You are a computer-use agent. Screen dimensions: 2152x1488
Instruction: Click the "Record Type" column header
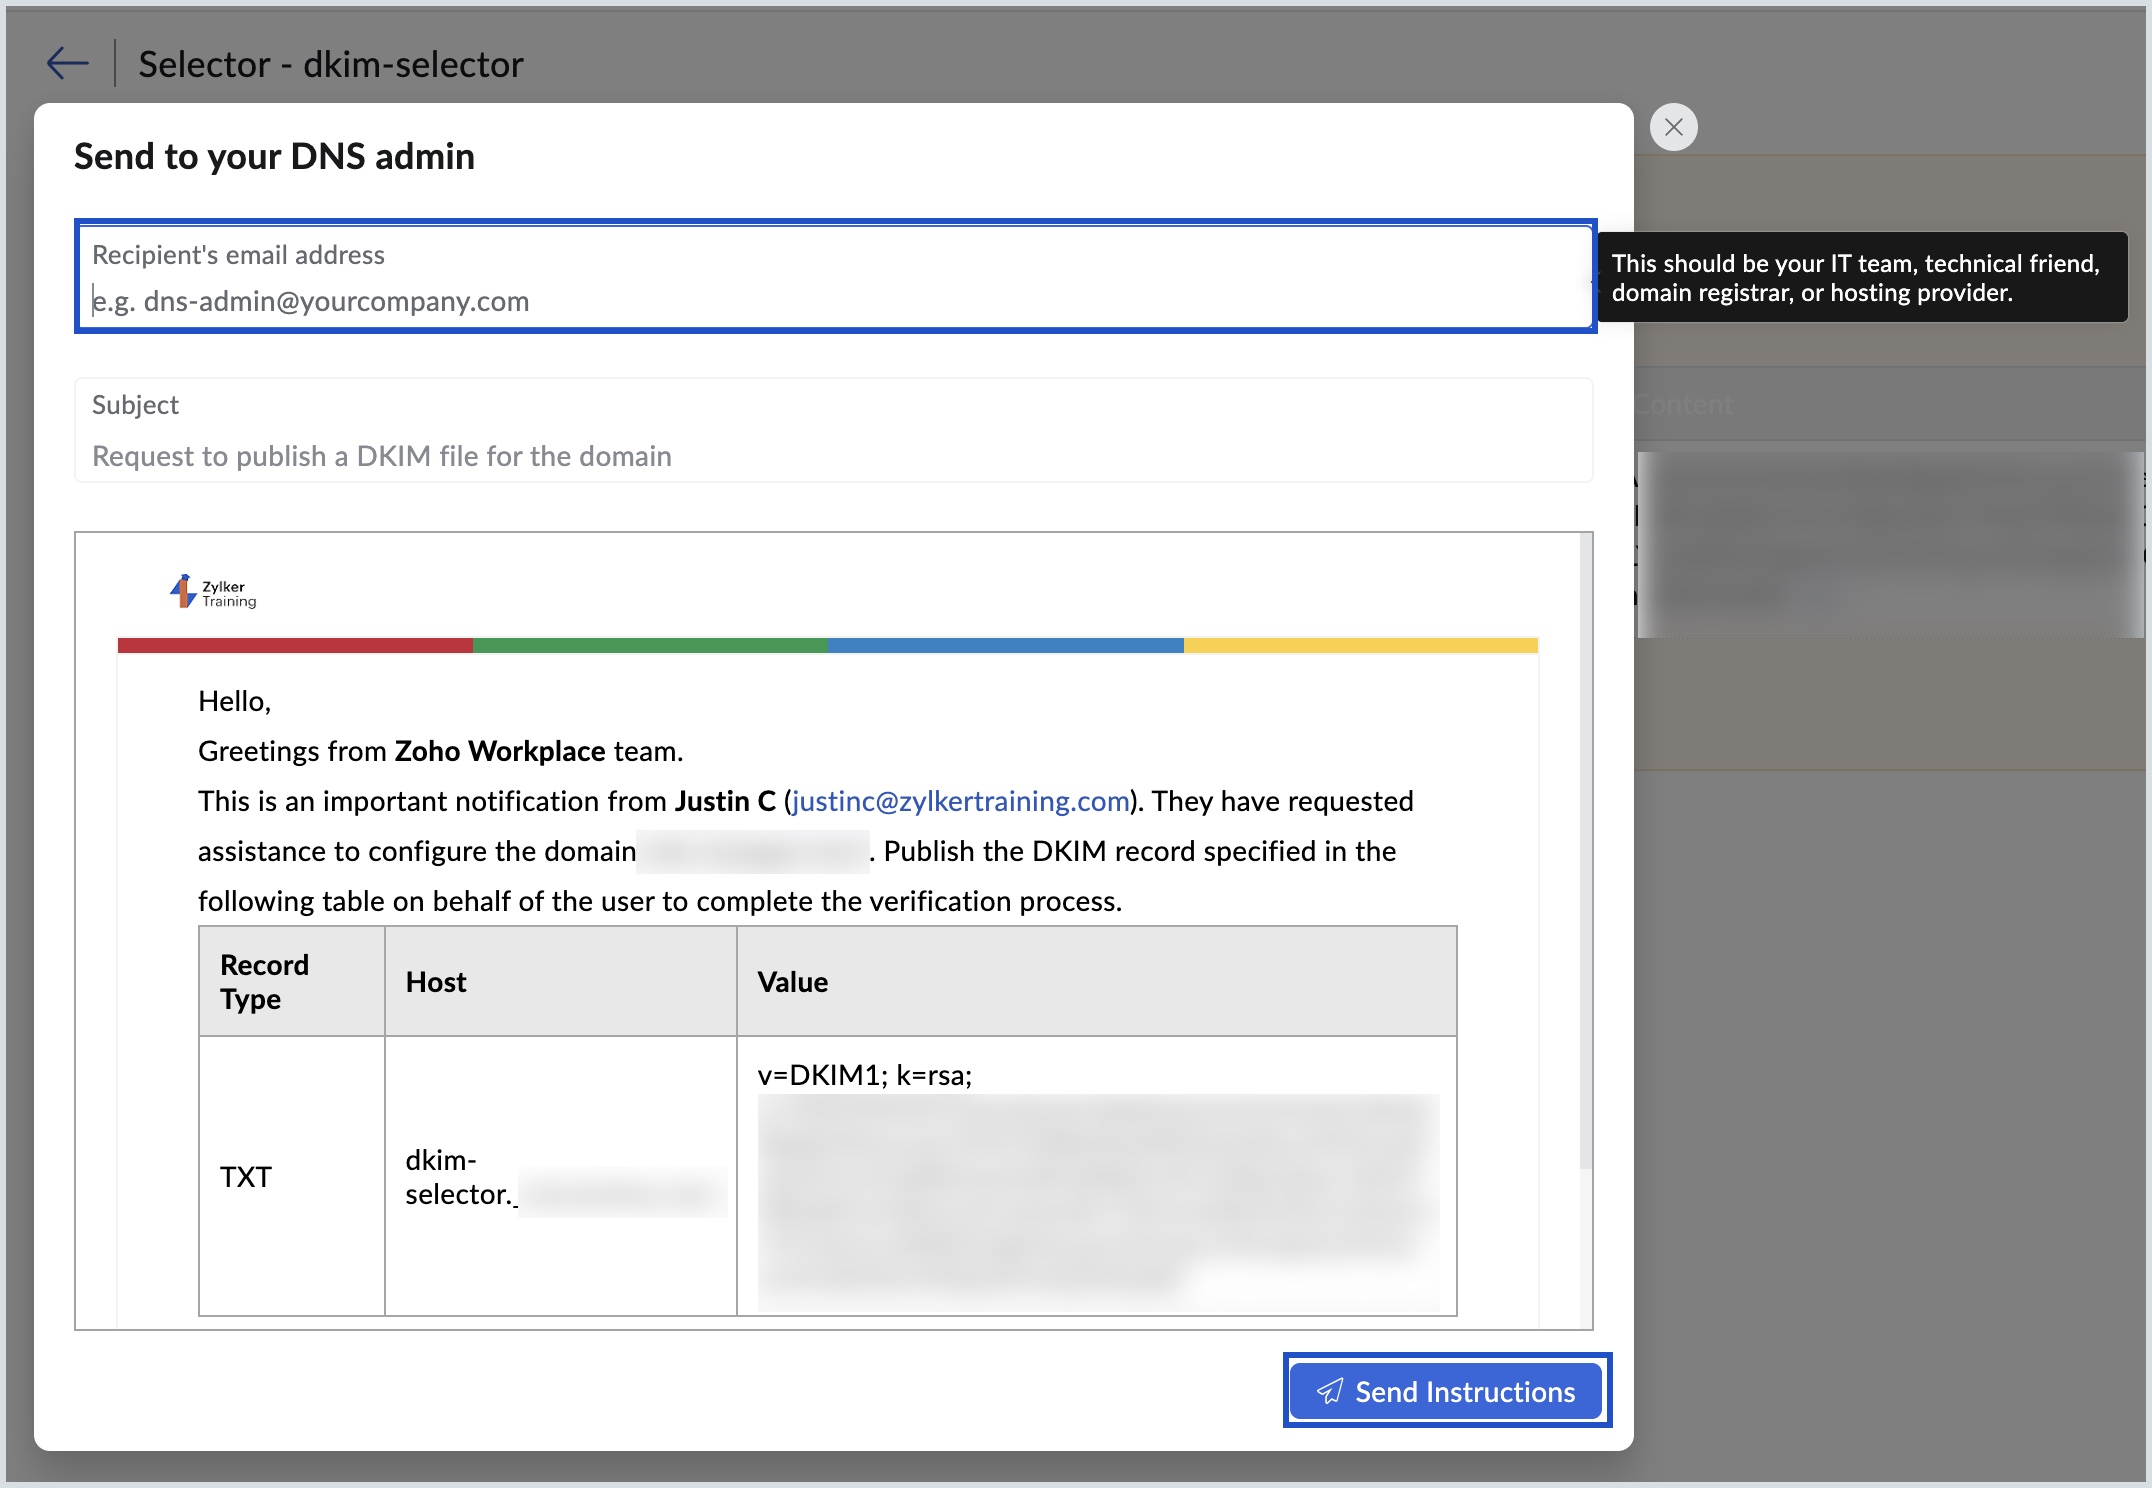[x=292, y=981]
